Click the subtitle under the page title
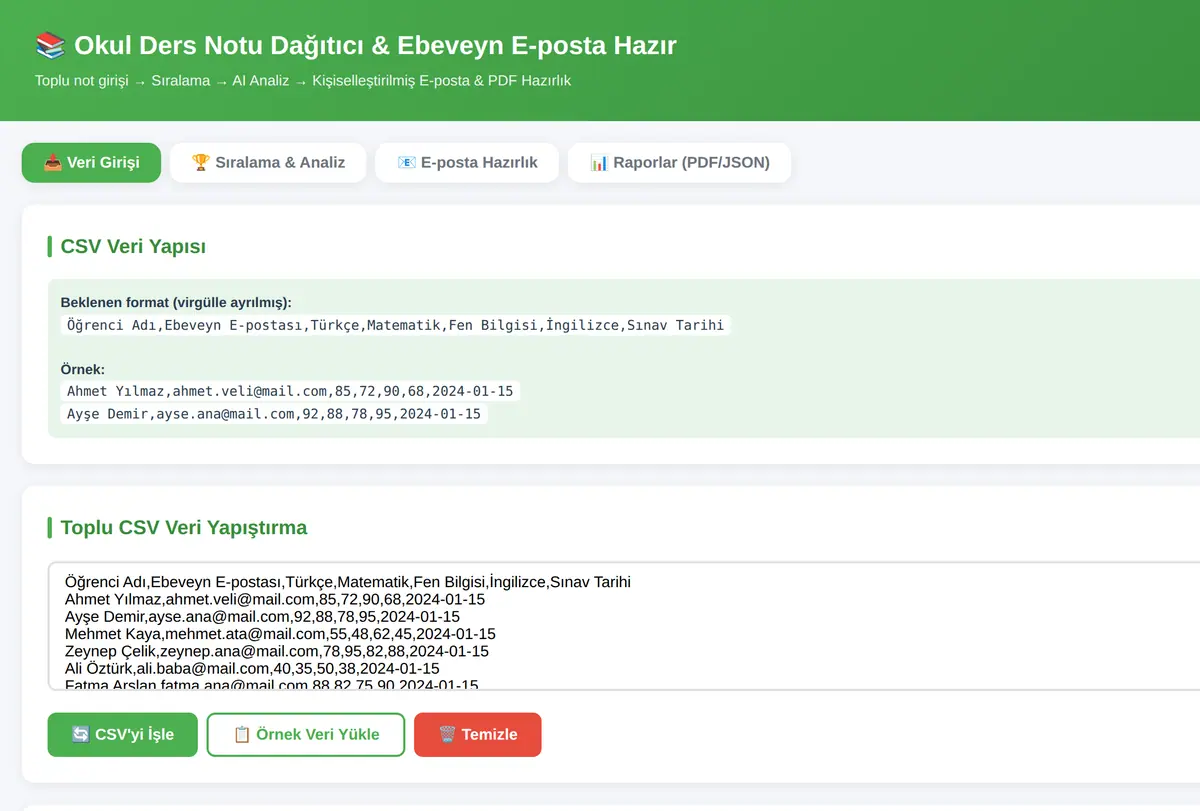 pyautogui.click(x=303, y=80)
